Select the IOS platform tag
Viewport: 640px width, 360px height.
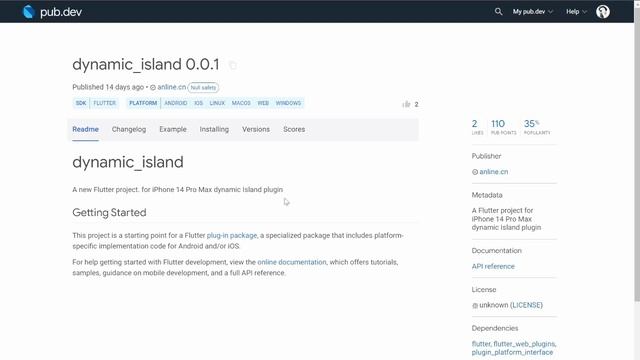198,103
